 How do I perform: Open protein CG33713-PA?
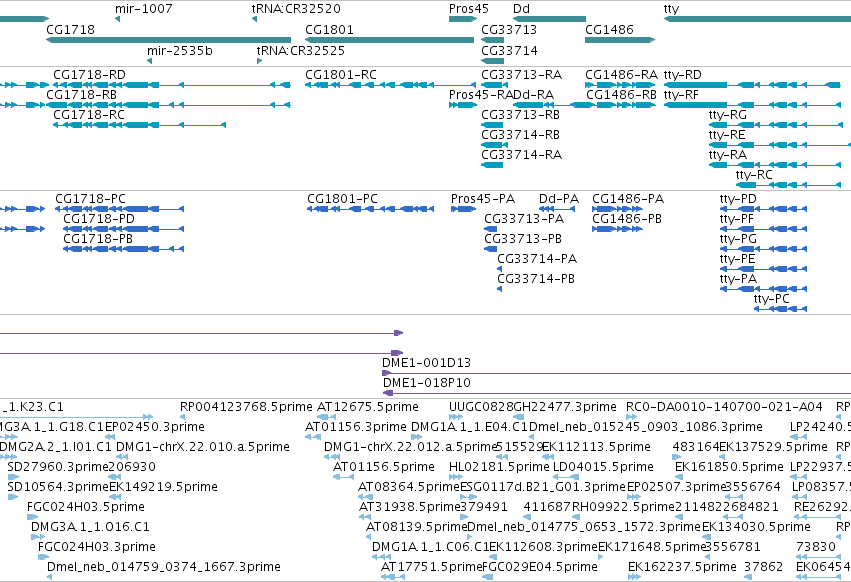click(x=491, y=229)
